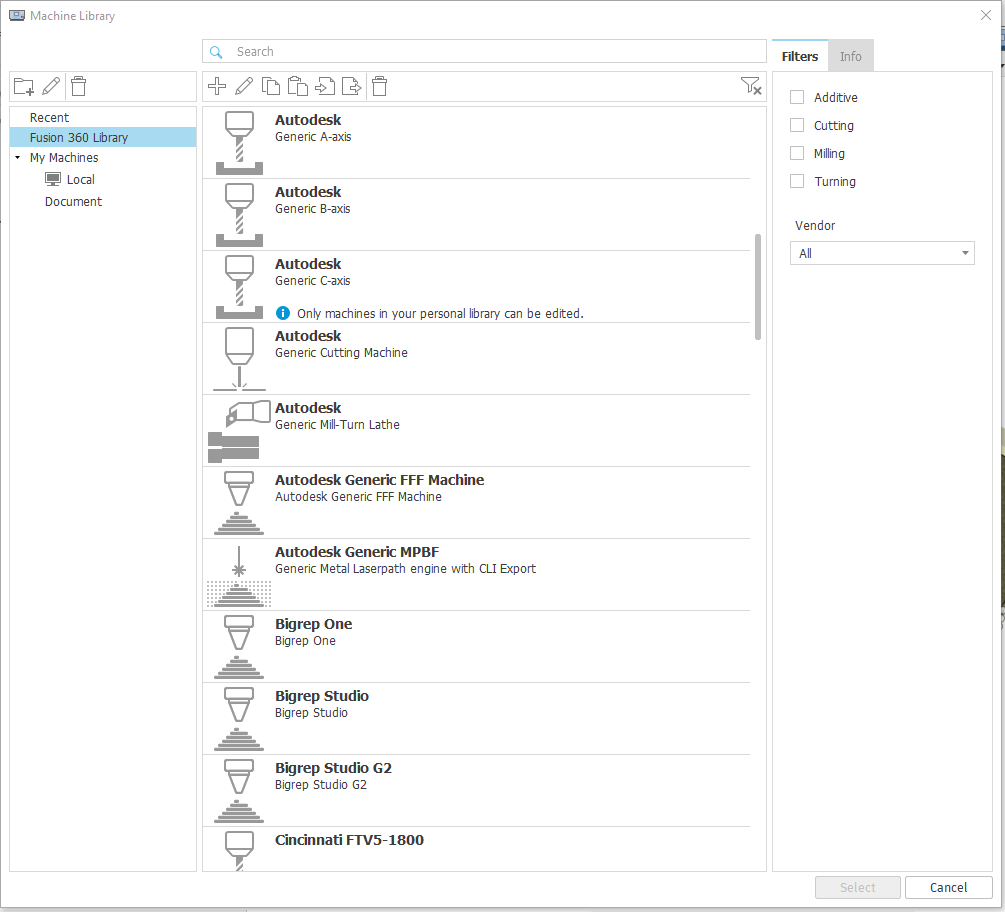Viewport: 1005px width, 912px height.
Task: Enable the Milling filter checkbox
Action: pos(797,153)
